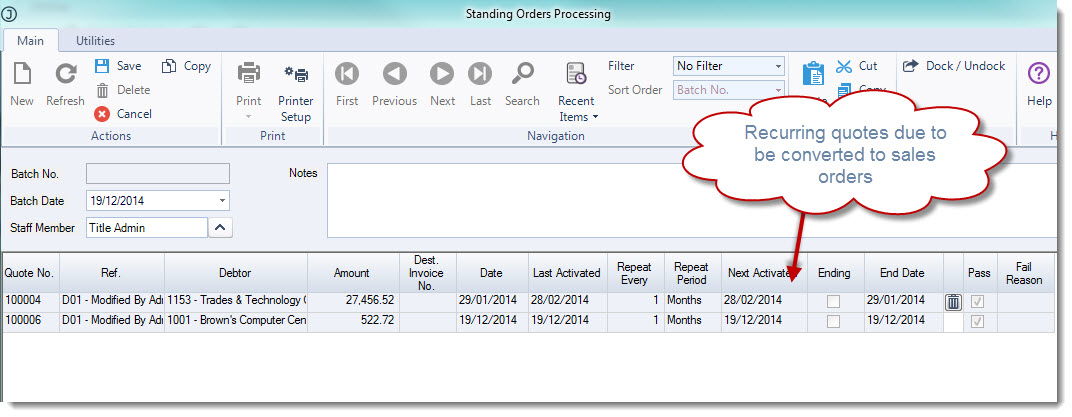Click the application J logo icon

click(x=10, y=14)
